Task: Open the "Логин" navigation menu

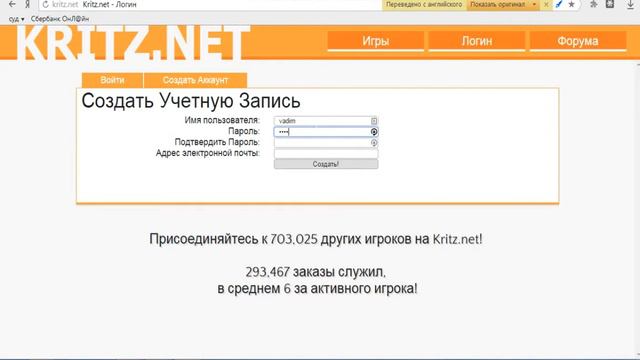Action: click(x=477, y=41)
